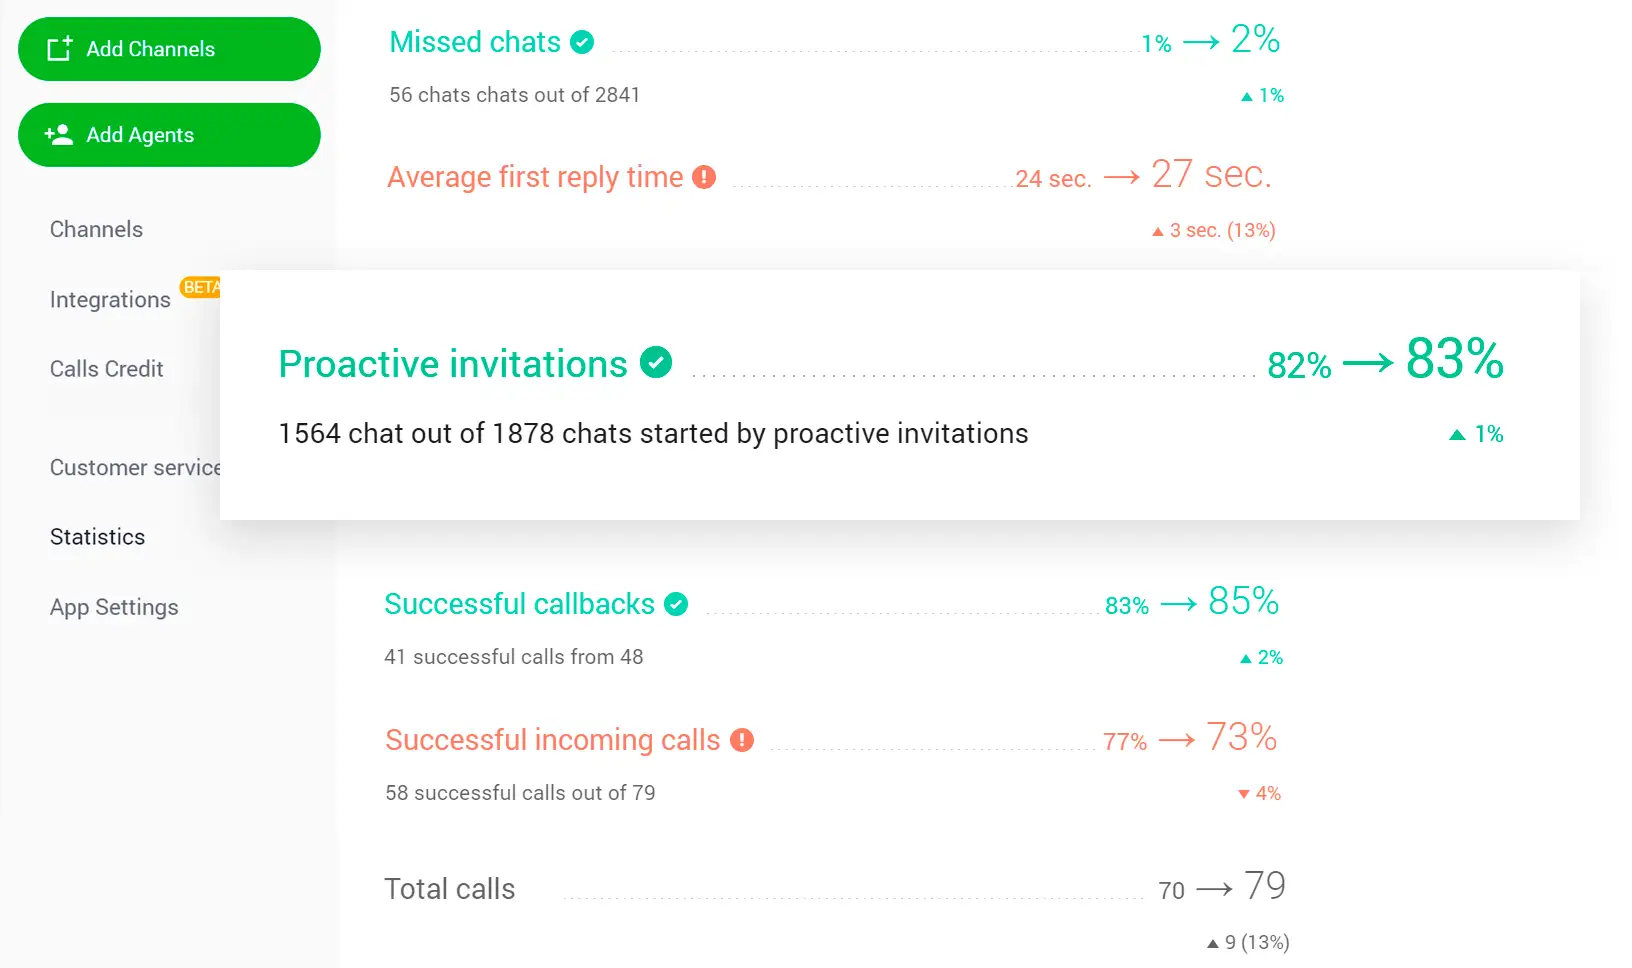Click the check icon beside Successful callbacks

pos(676,604)
